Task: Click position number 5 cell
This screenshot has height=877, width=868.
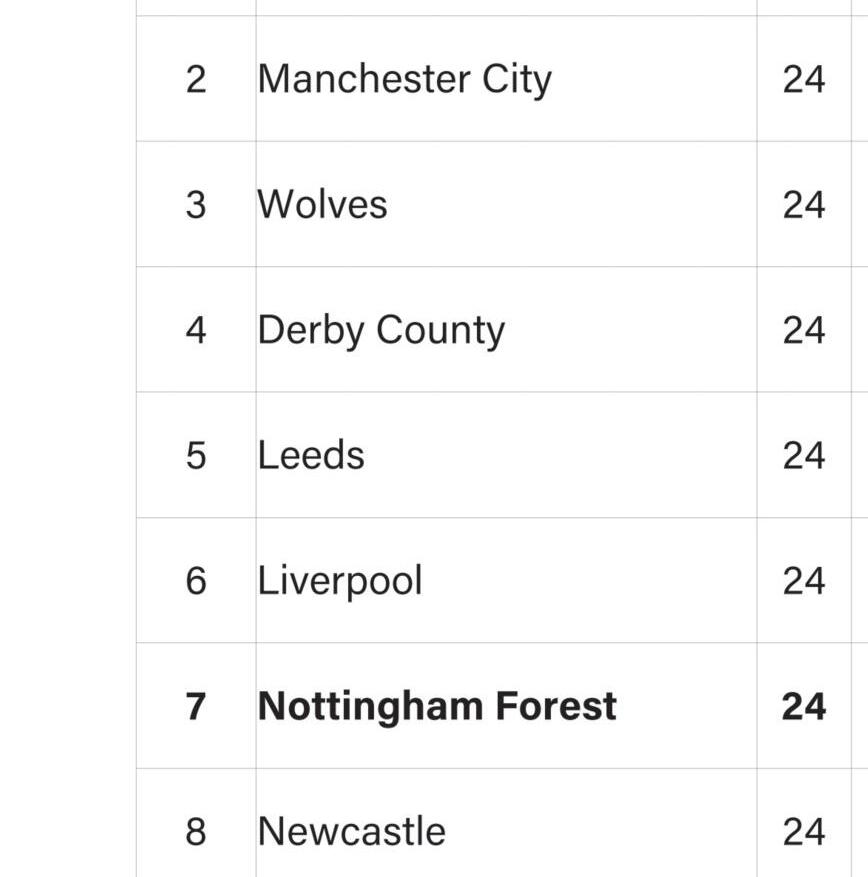Action: [x=196, y=456]
